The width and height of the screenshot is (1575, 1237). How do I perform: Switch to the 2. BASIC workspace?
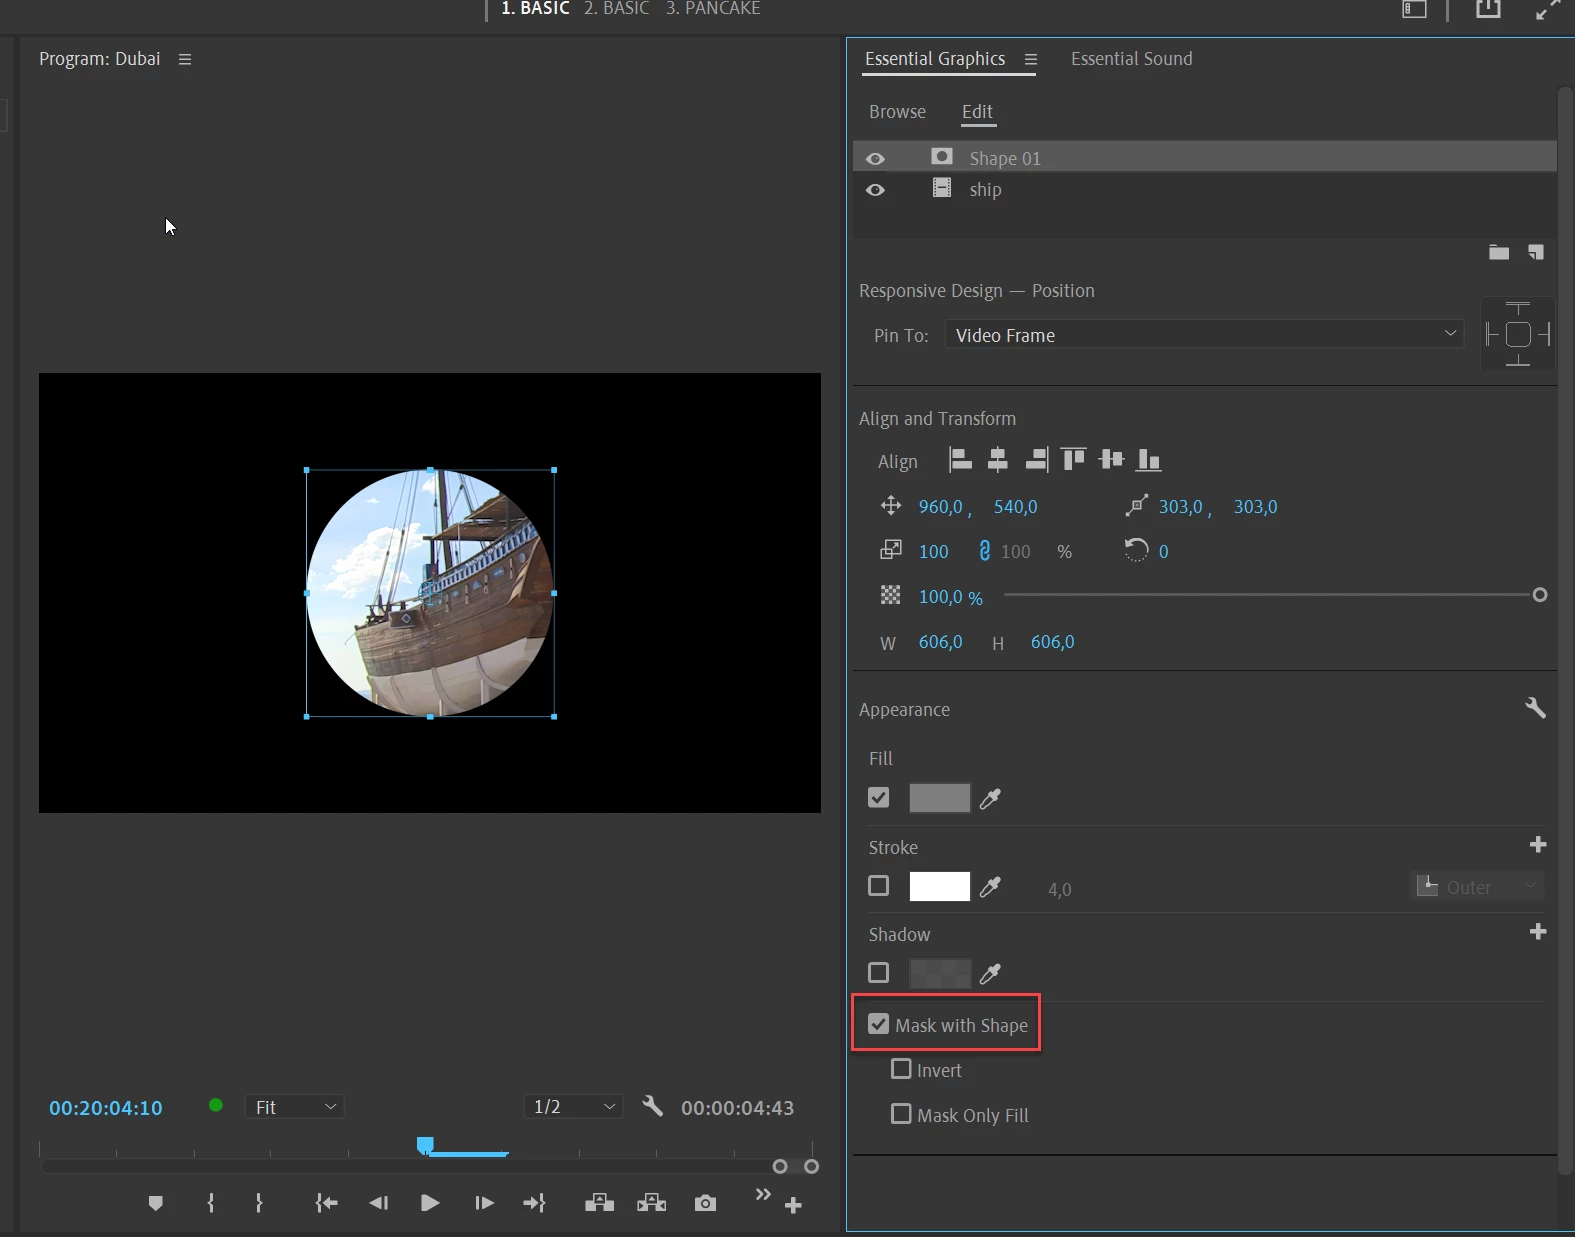(x=616, y=9)
